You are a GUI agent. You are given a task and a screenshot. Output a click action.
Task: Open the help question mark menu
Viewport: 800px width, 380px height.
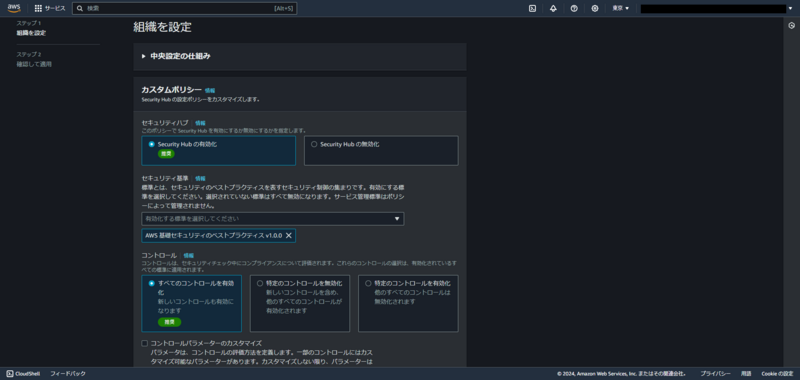(x=574, y=8)
